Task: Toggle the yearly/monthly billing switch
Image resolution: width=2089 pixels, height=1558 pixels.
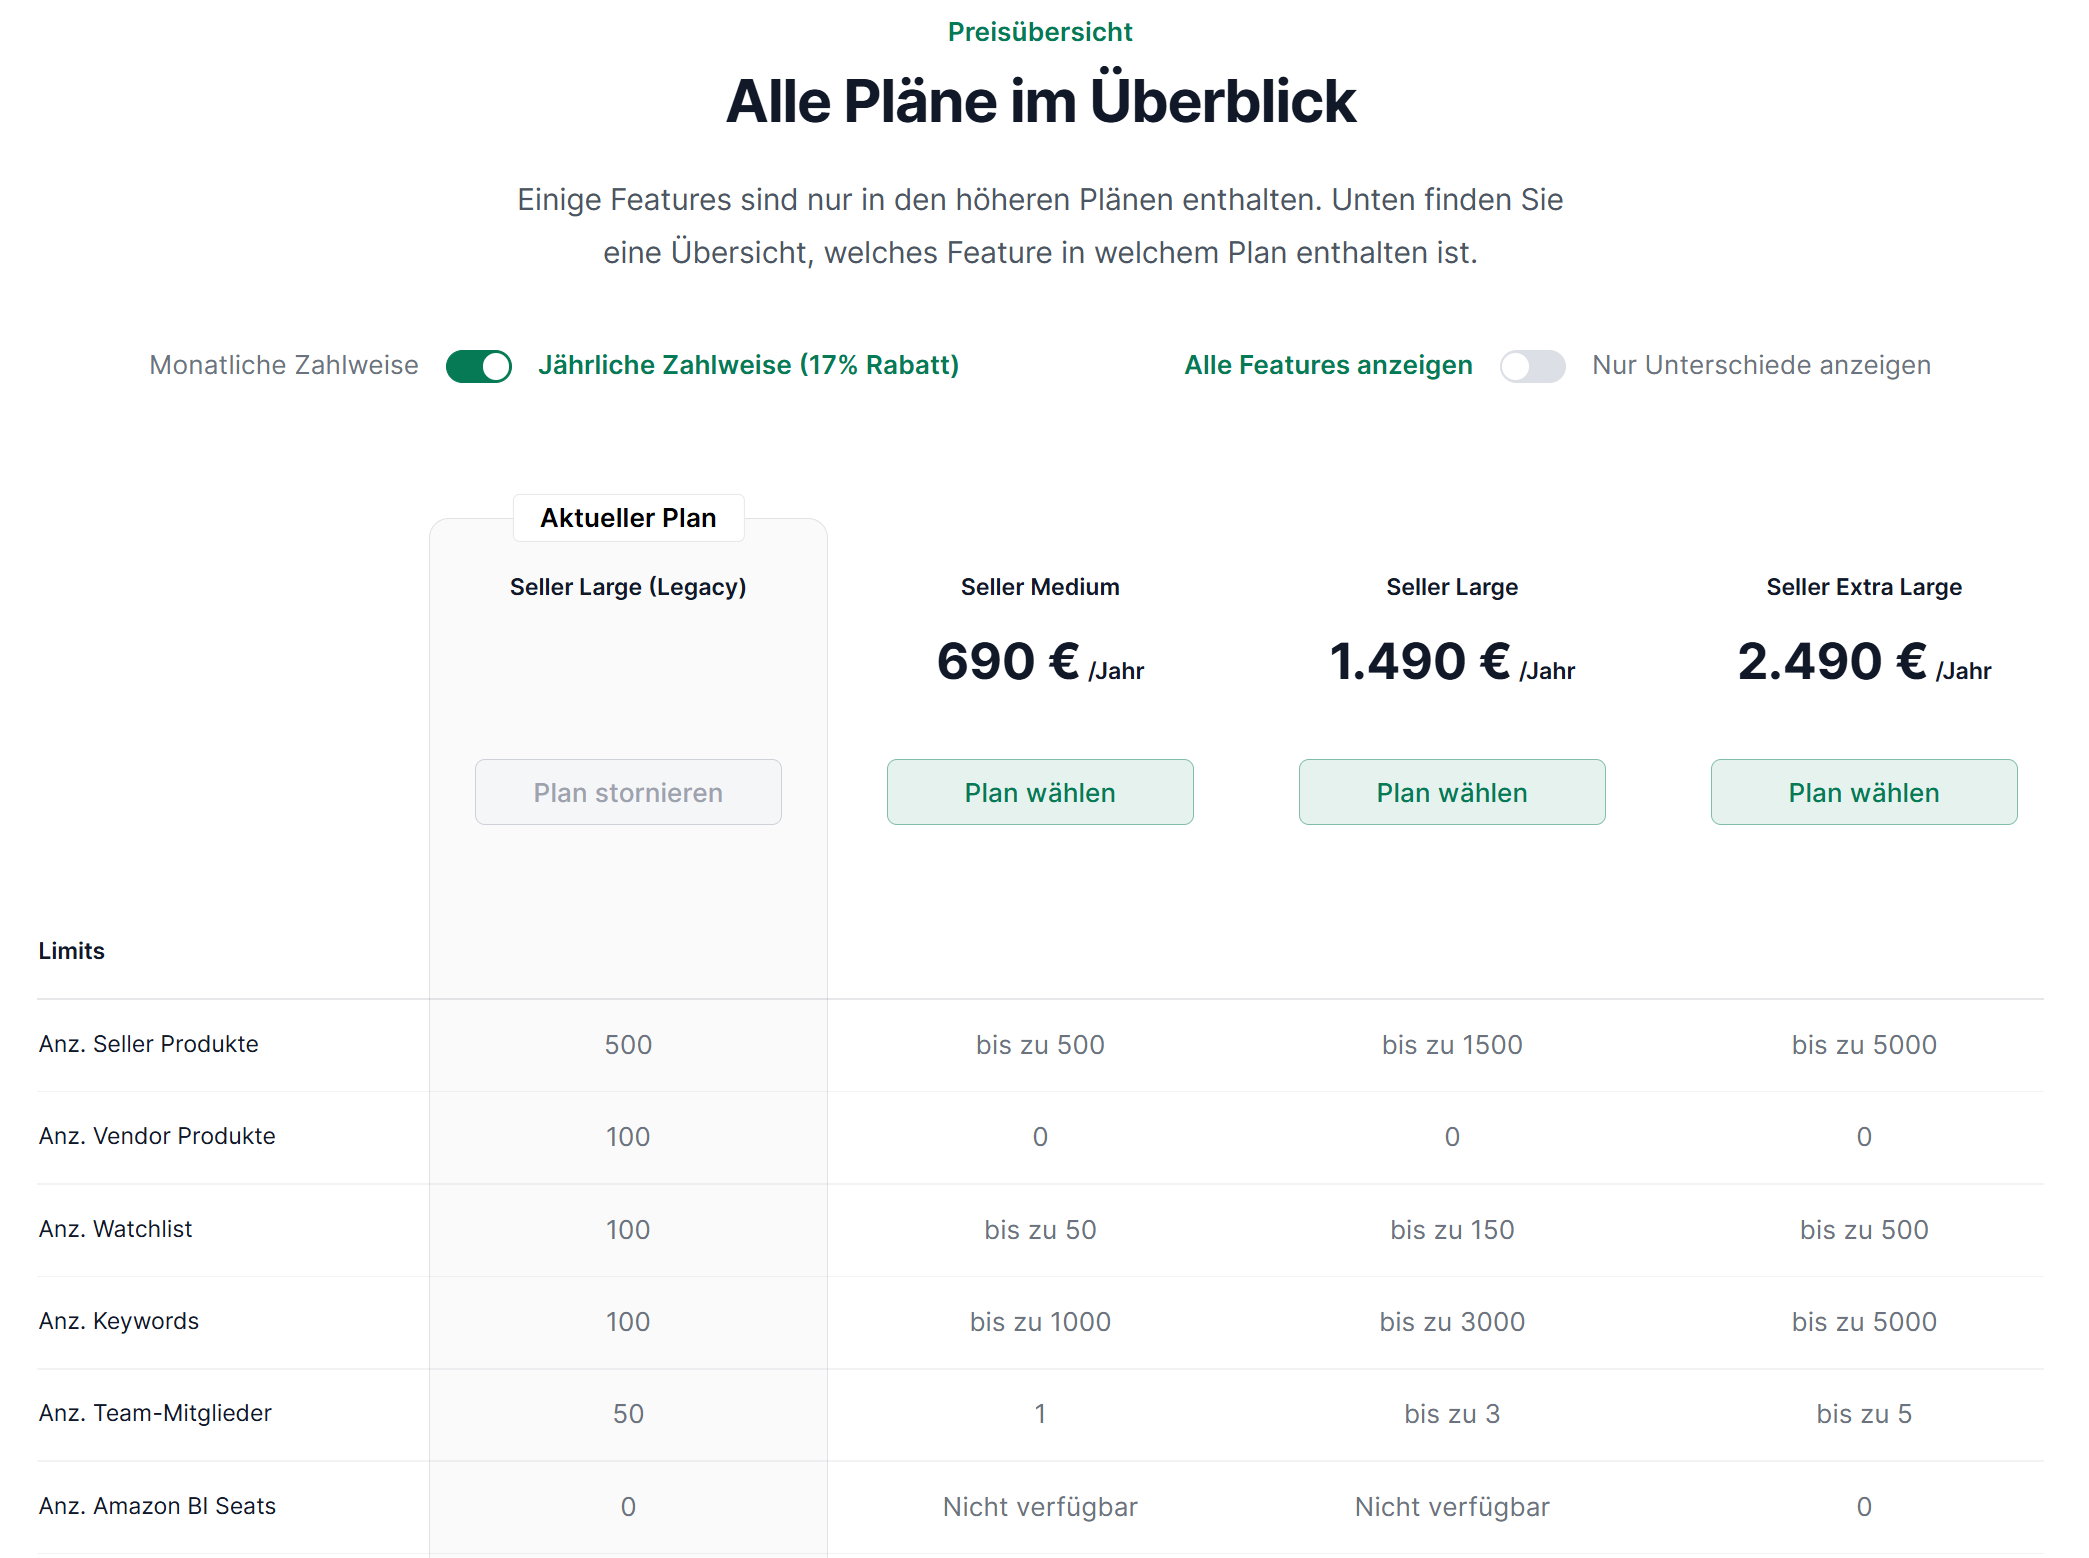Action: (x=478, y=366)
